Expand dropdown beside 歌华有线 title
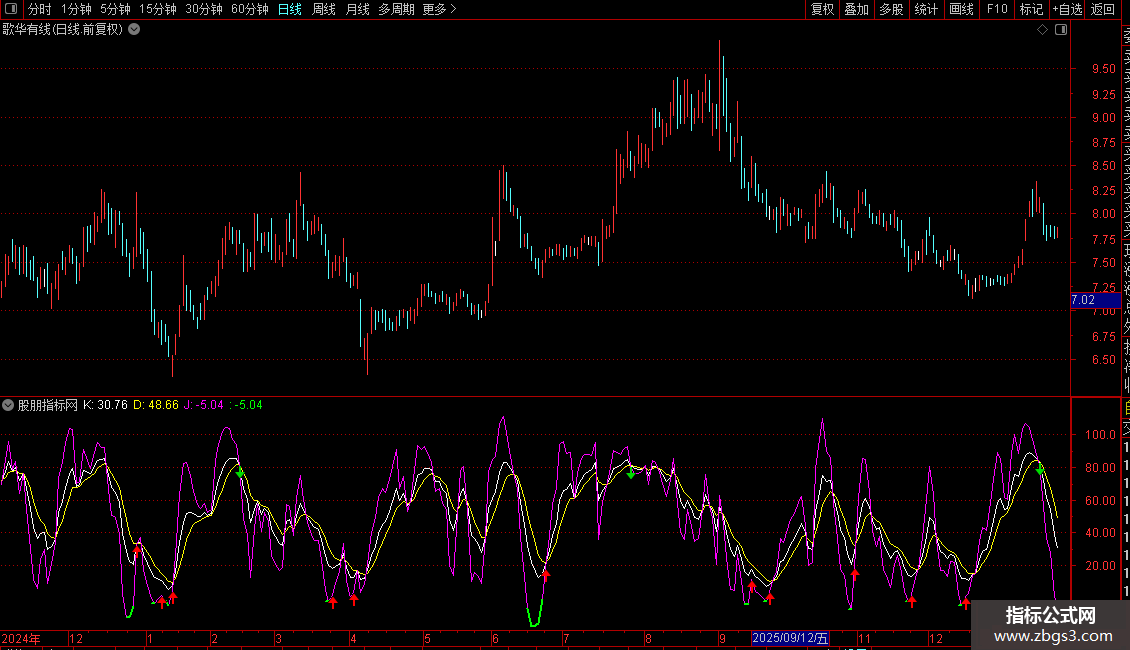The height and width of the screenshot is (650, 1130). [x=134, y=30]
